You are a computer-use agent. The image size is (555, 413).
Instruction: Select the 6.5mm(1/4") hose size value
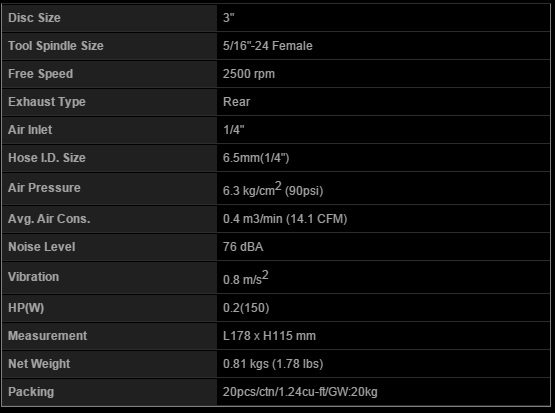point(256,158)
